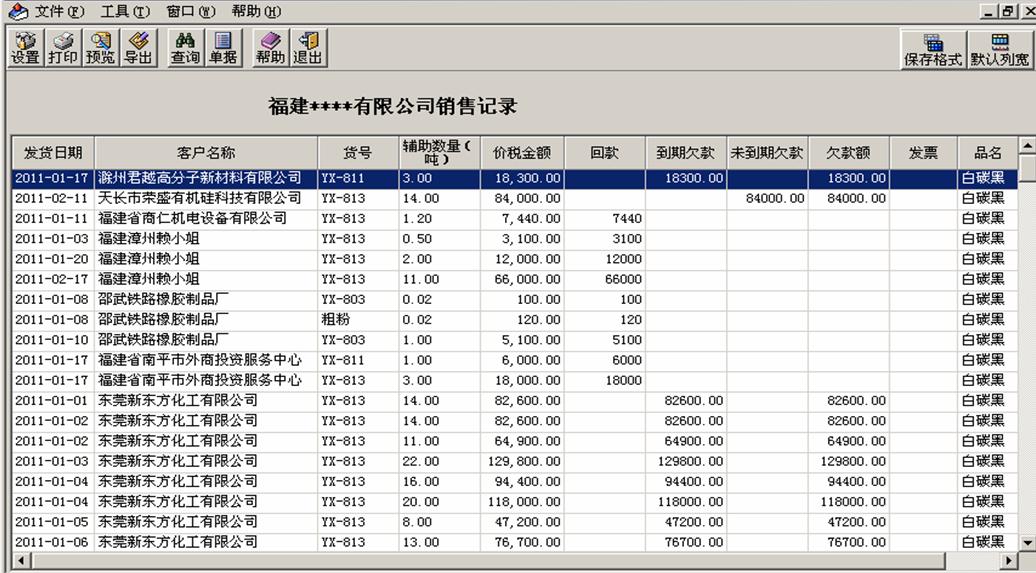Click the 导出 (Export) toolbar icon

(x=138, y=47)
